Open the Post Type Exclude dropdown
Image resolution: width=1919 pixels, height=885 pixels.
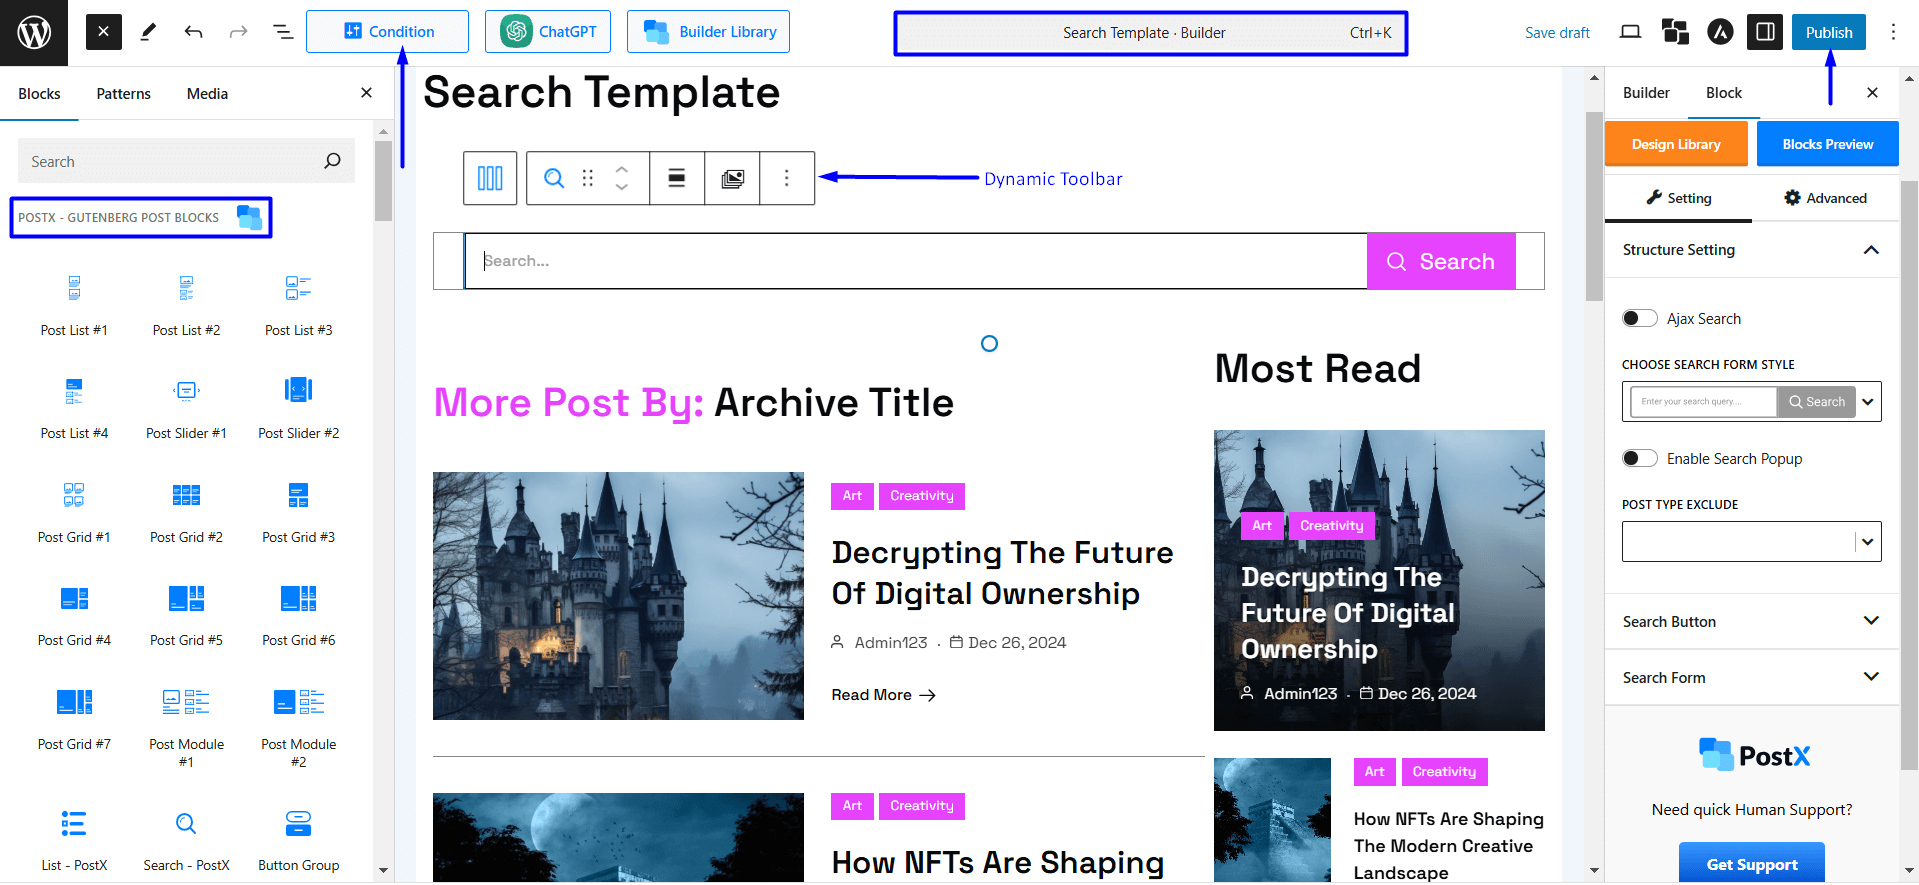pyautogui.click(x=1751, y=541)
